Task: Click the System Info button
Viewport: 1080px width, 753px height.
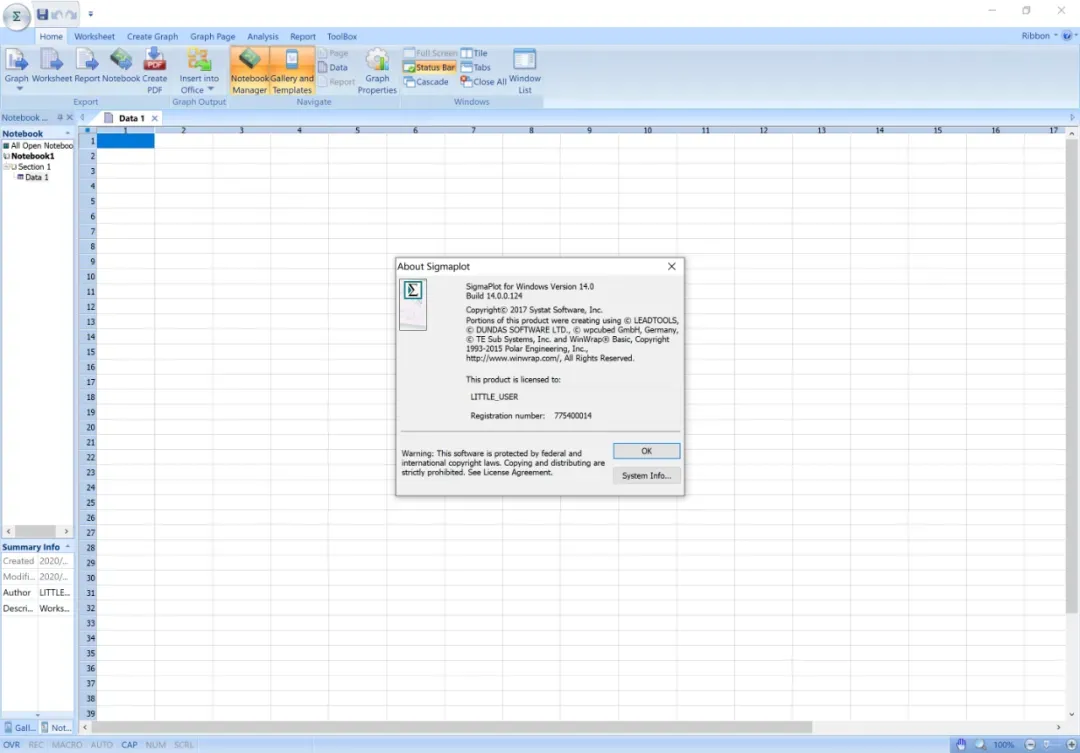Action: click(x=646, y=476)
